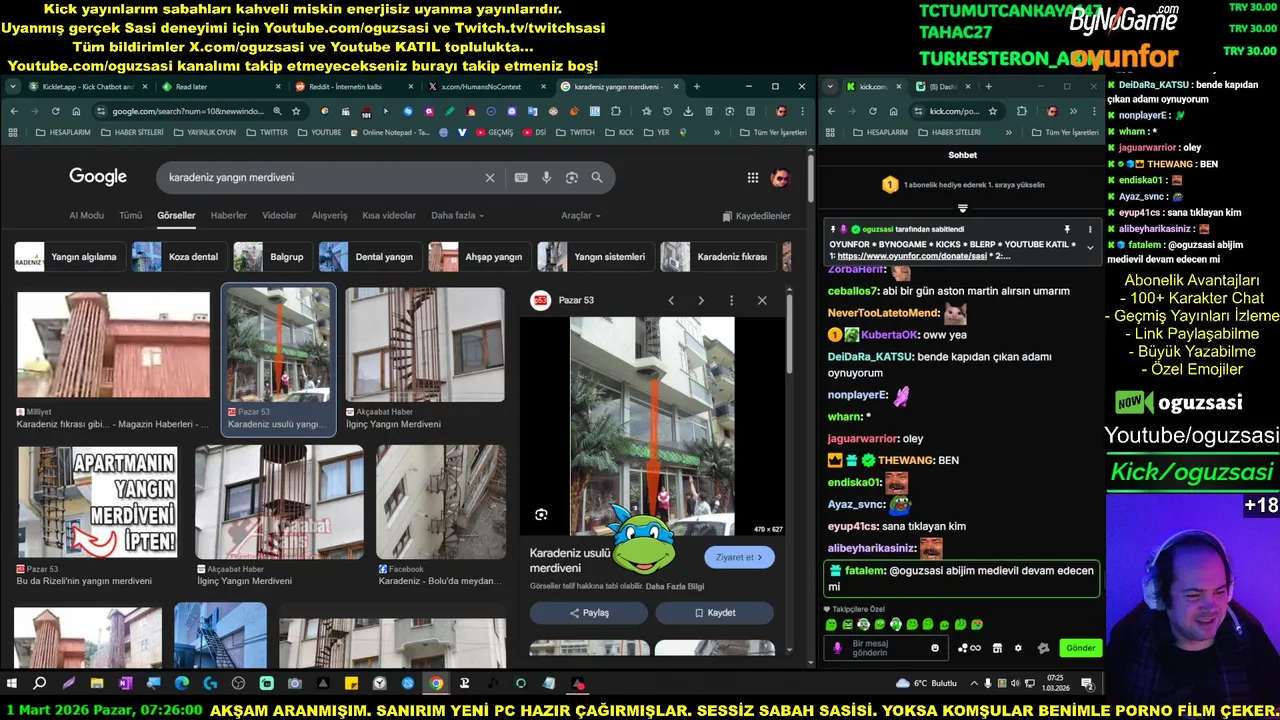The image size is (1280, 720).
Task: Search inside the image with Lens icon
Action: [x=541, y=515]
